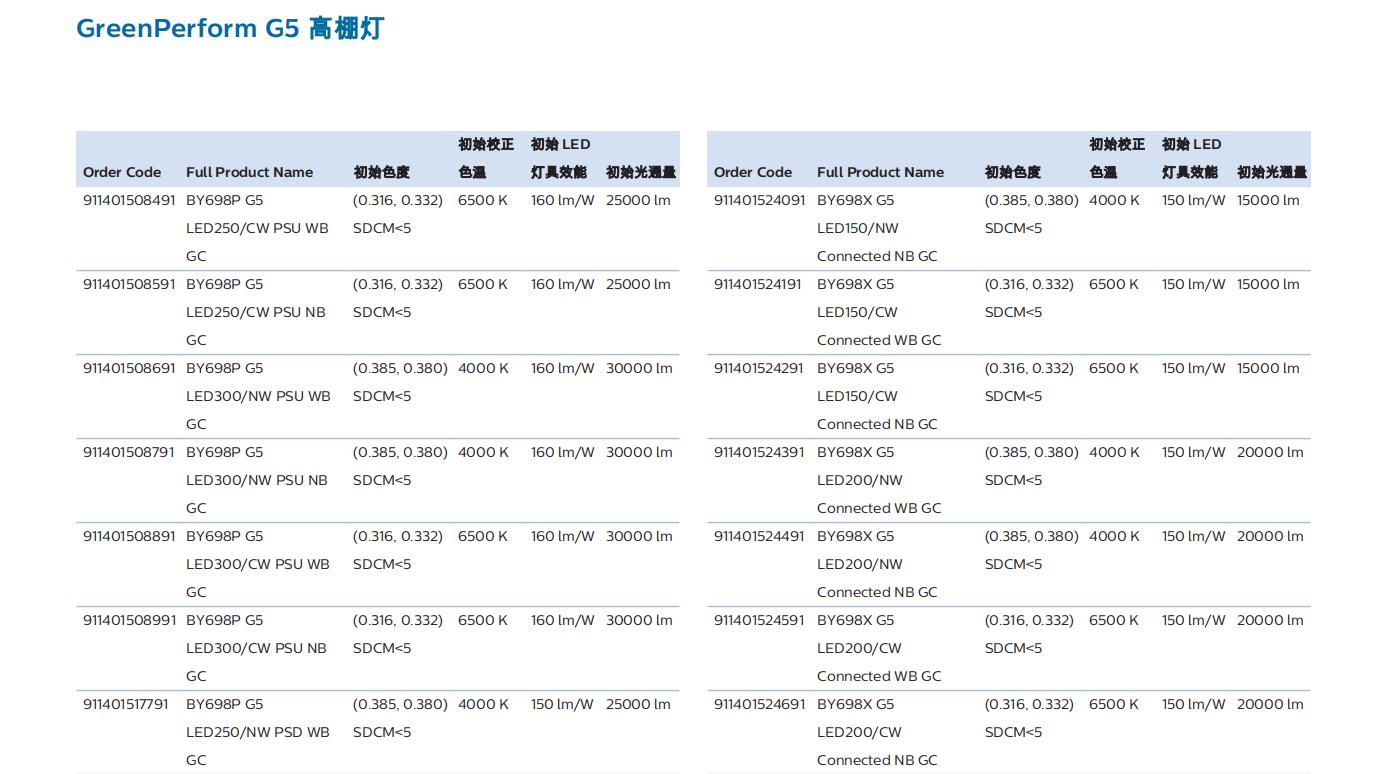This screenshot has height=774, width=1382.
Task: Click LED250/CW PSU WB in row 911401508491
Action: [257, 228]
